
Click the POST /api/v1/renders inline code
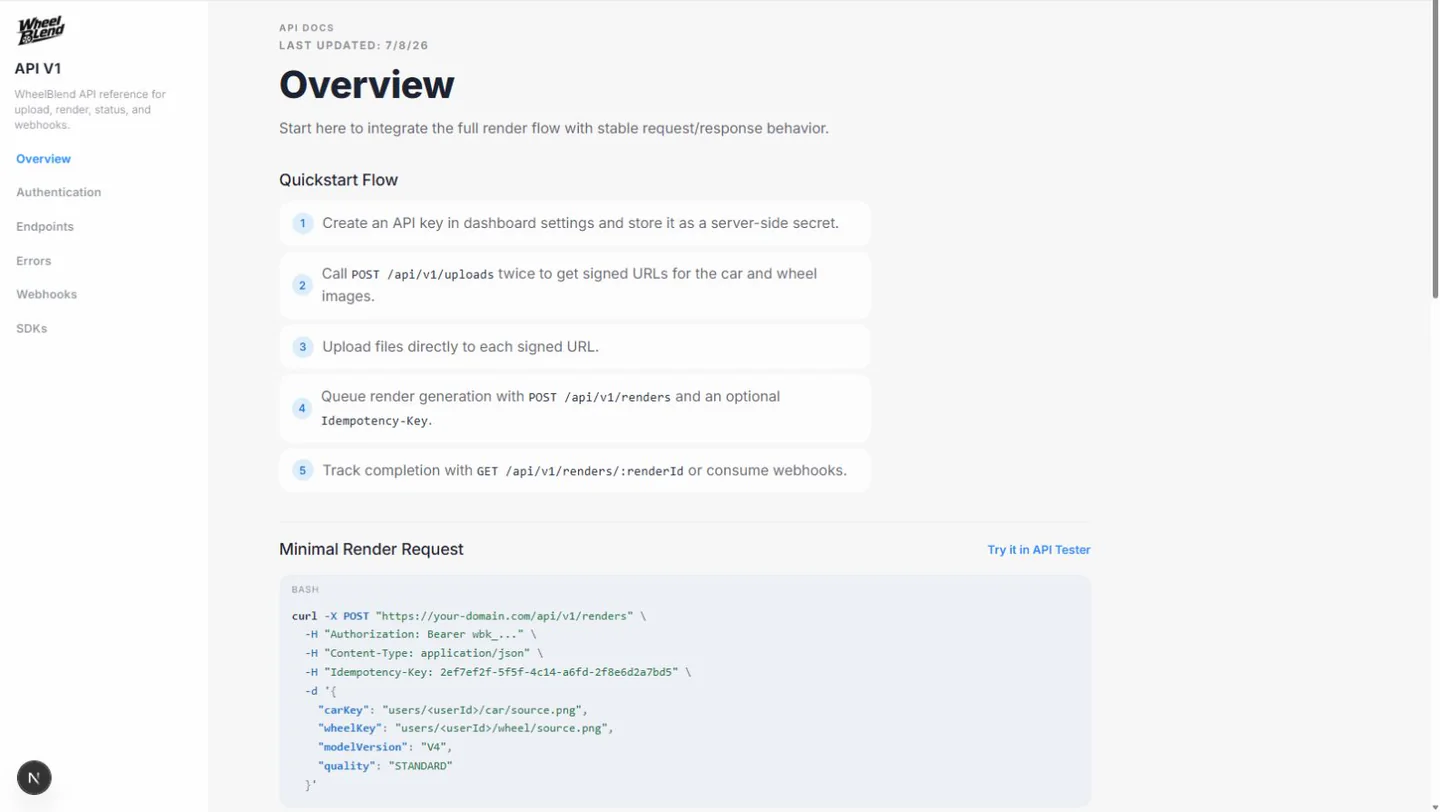coord(599,397)
